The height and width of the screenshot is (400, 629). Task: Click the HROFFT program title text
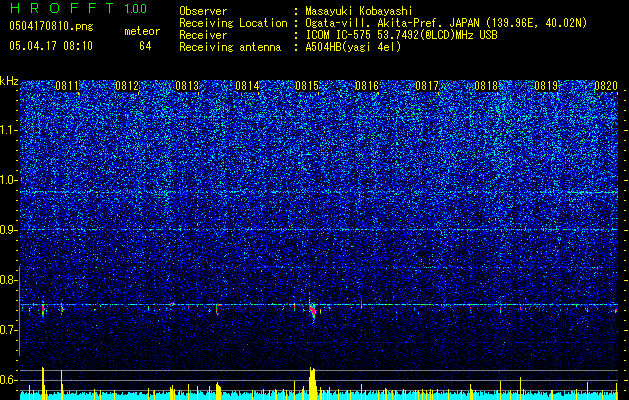(62, 8)
